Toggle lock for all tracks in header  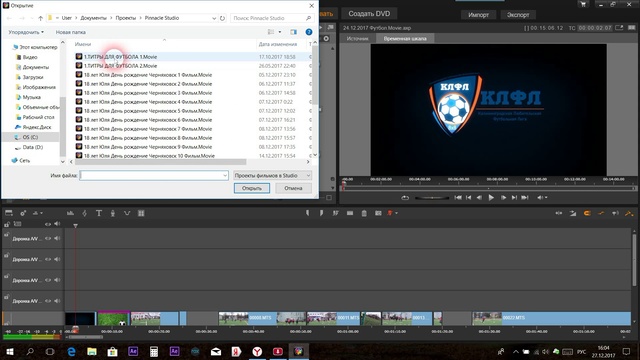(7, 224)
